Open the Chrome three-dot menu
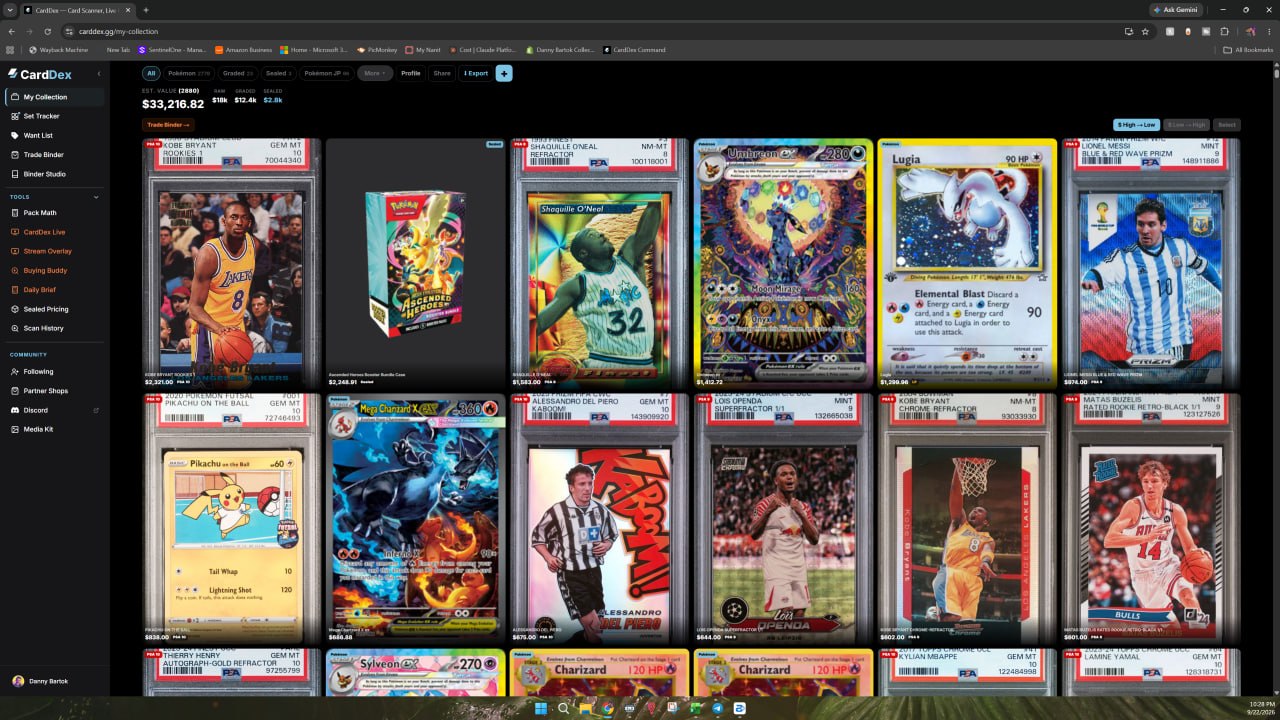This screenshot has height=720, width=1280. [x=1269, y=31]
